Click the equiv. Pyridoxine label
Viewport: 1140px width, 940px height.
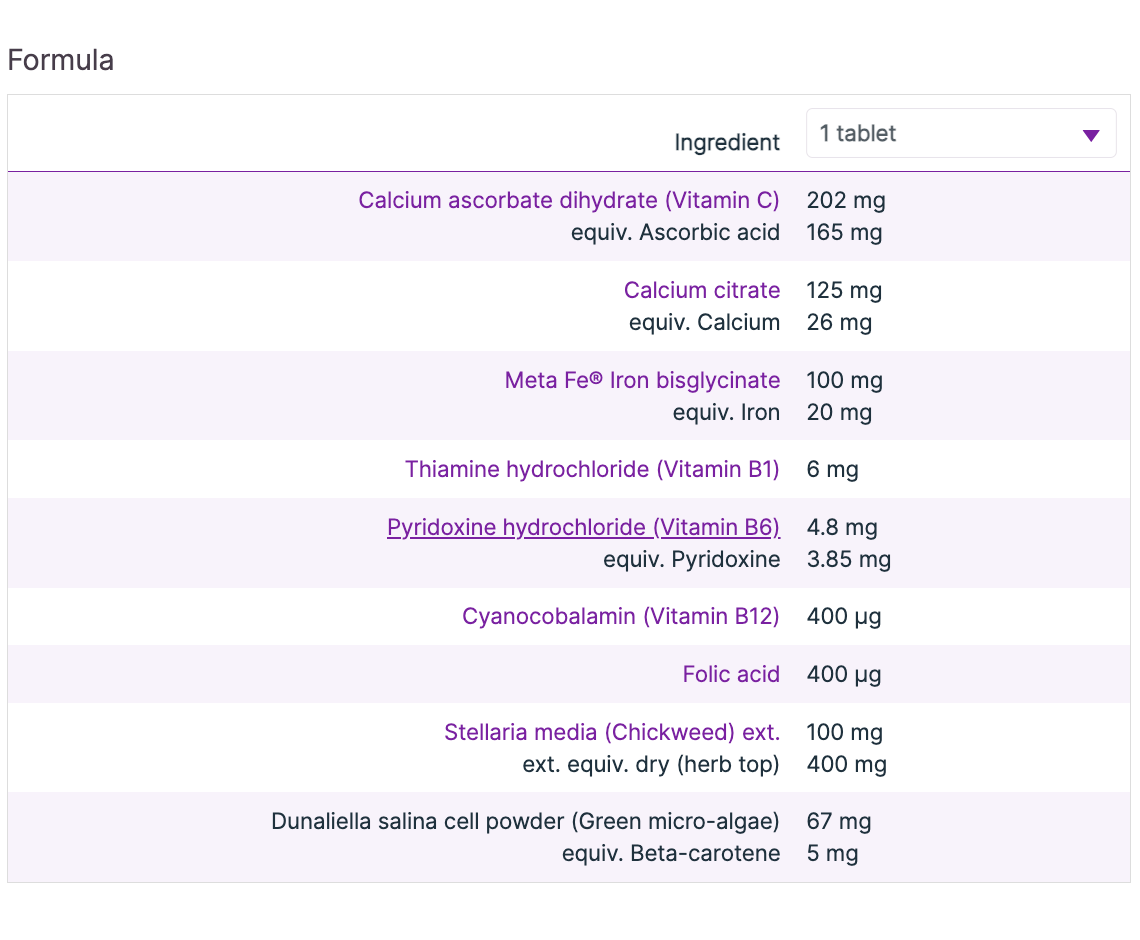click(691, 559)
